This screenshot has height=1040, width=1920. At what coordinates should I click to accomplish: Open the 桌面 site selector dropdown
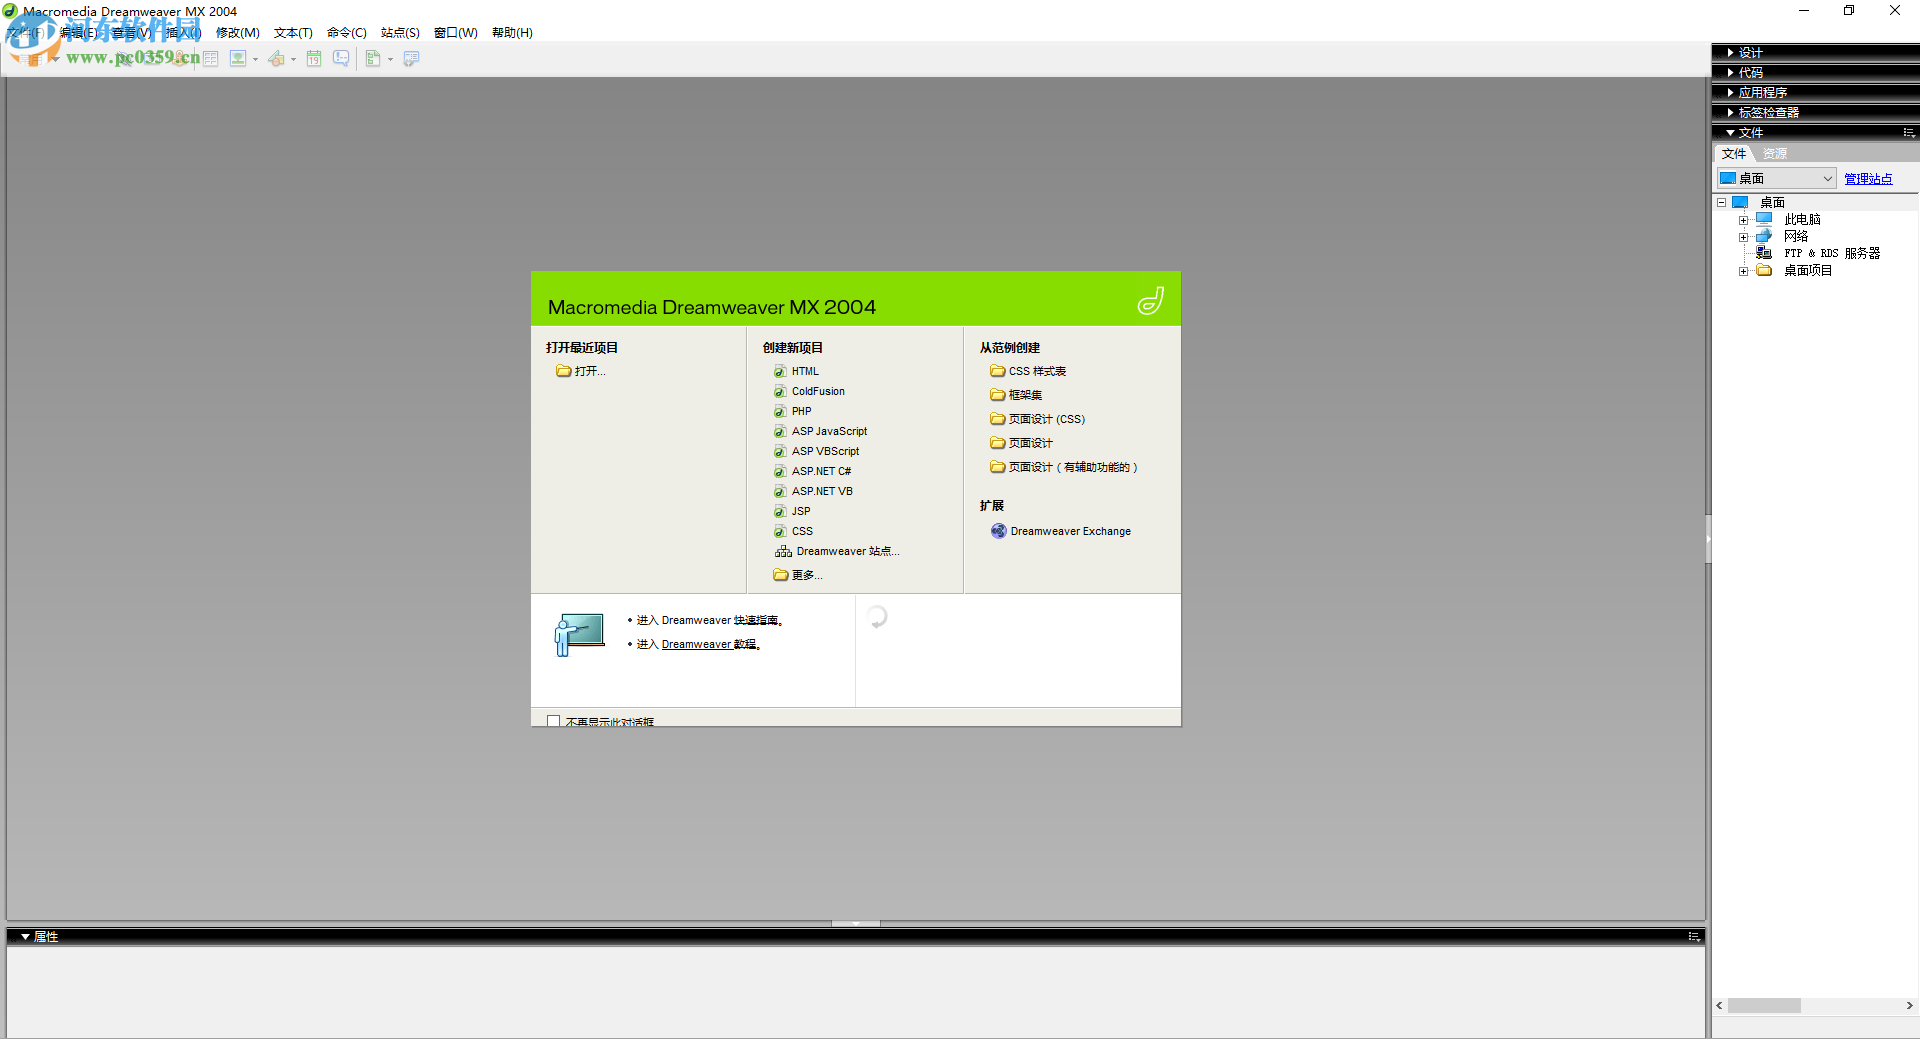[1826, 178]
